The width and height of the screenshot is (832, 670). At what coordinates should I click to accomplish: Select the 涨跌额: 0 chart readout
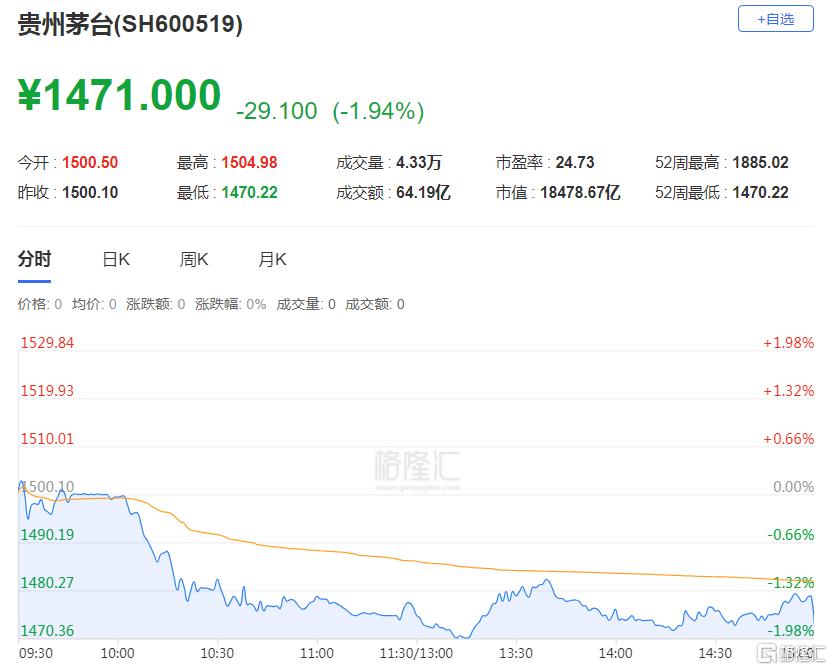point(155,304)
